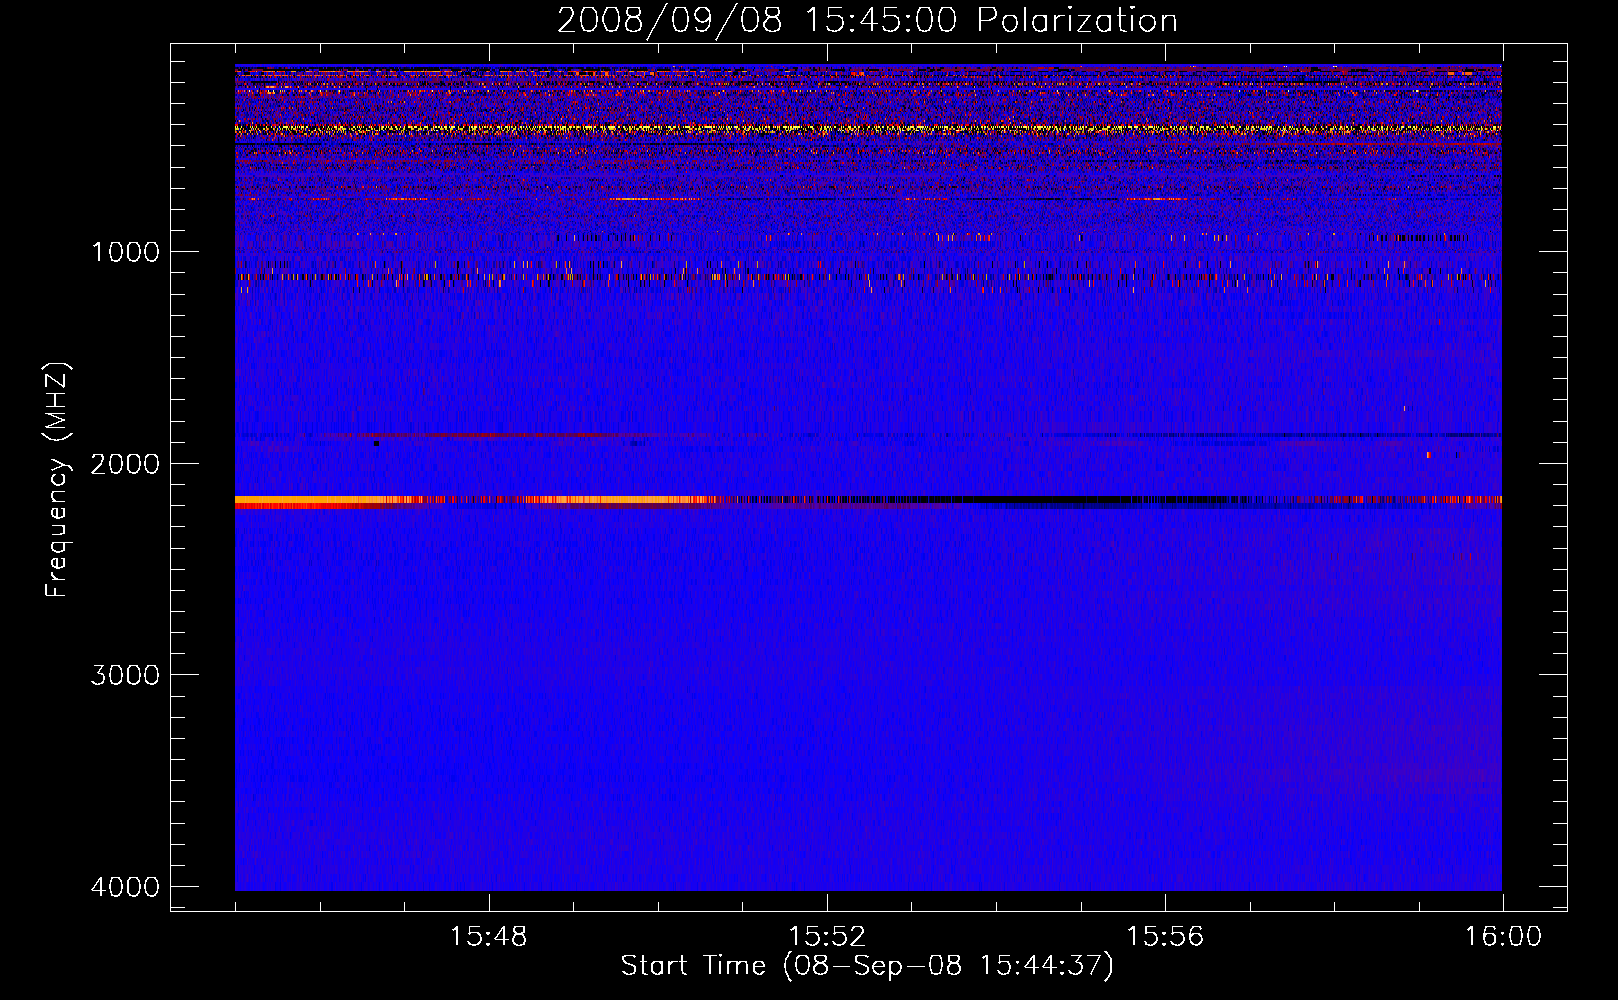
Task: Click the '1000' frequency tick label
Action: (125, 251)
